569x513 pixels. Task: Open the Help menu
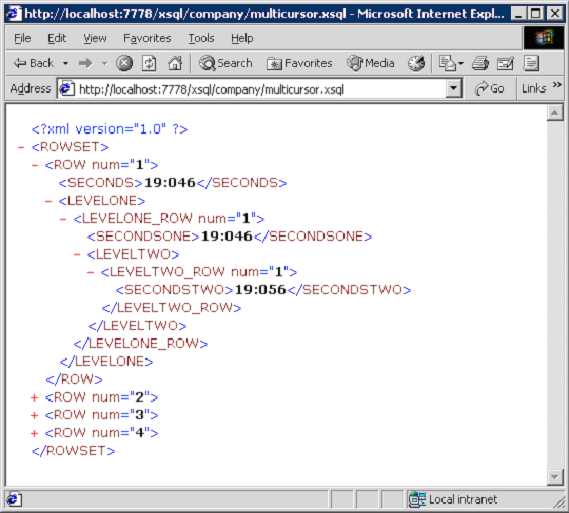[x=242, y=38]
